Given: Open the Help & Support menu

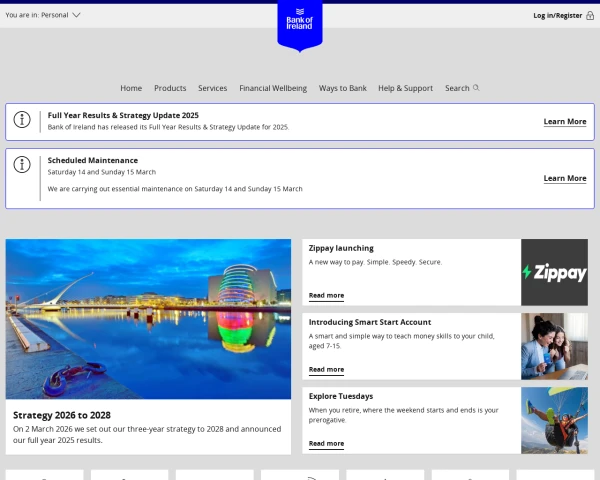Looking at the screenshot, I should 406,88.
